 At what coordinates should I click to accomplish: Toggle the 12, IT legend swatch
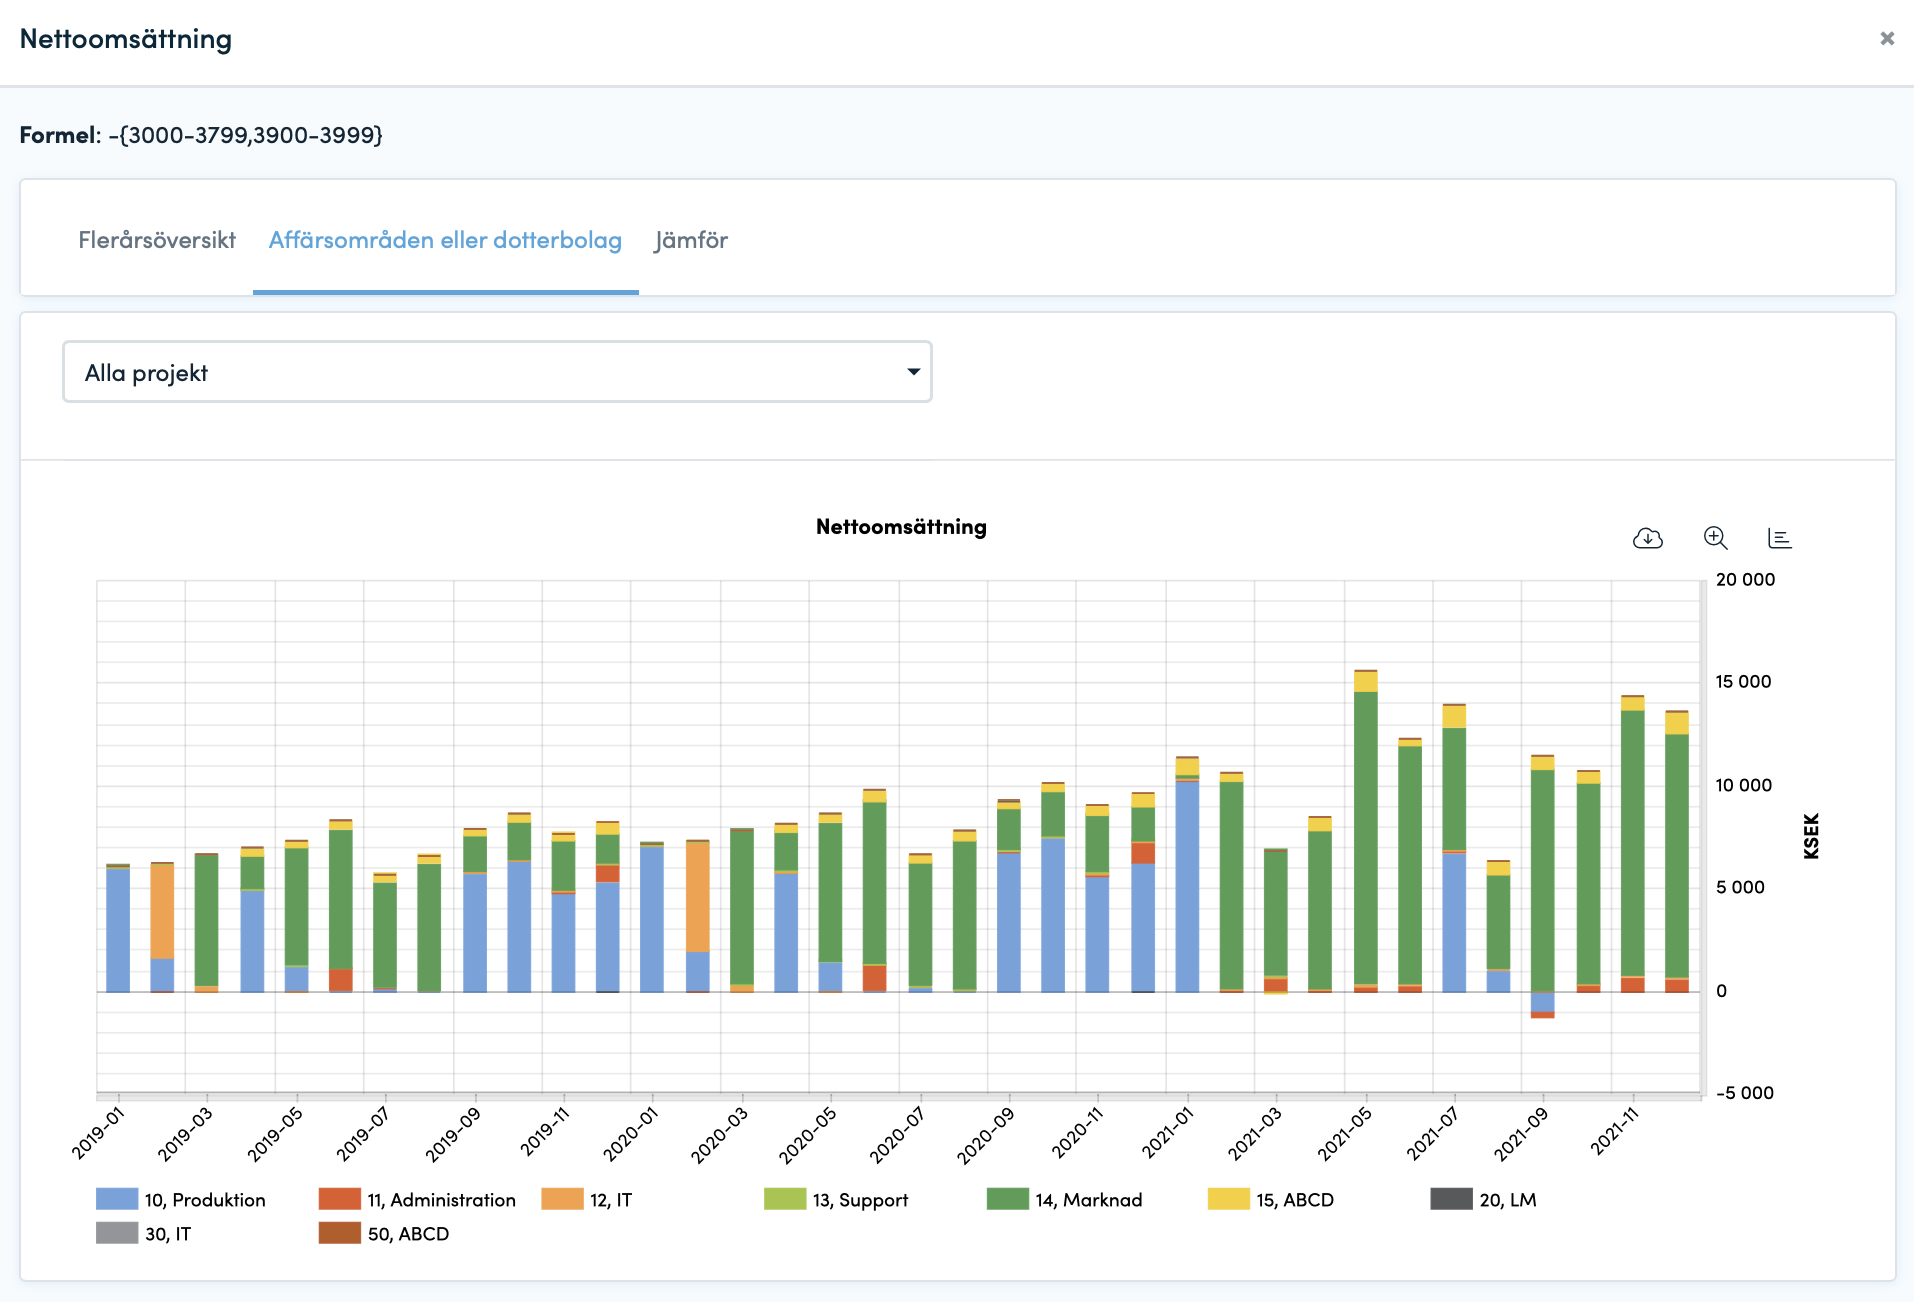[x=562, y=1199]
